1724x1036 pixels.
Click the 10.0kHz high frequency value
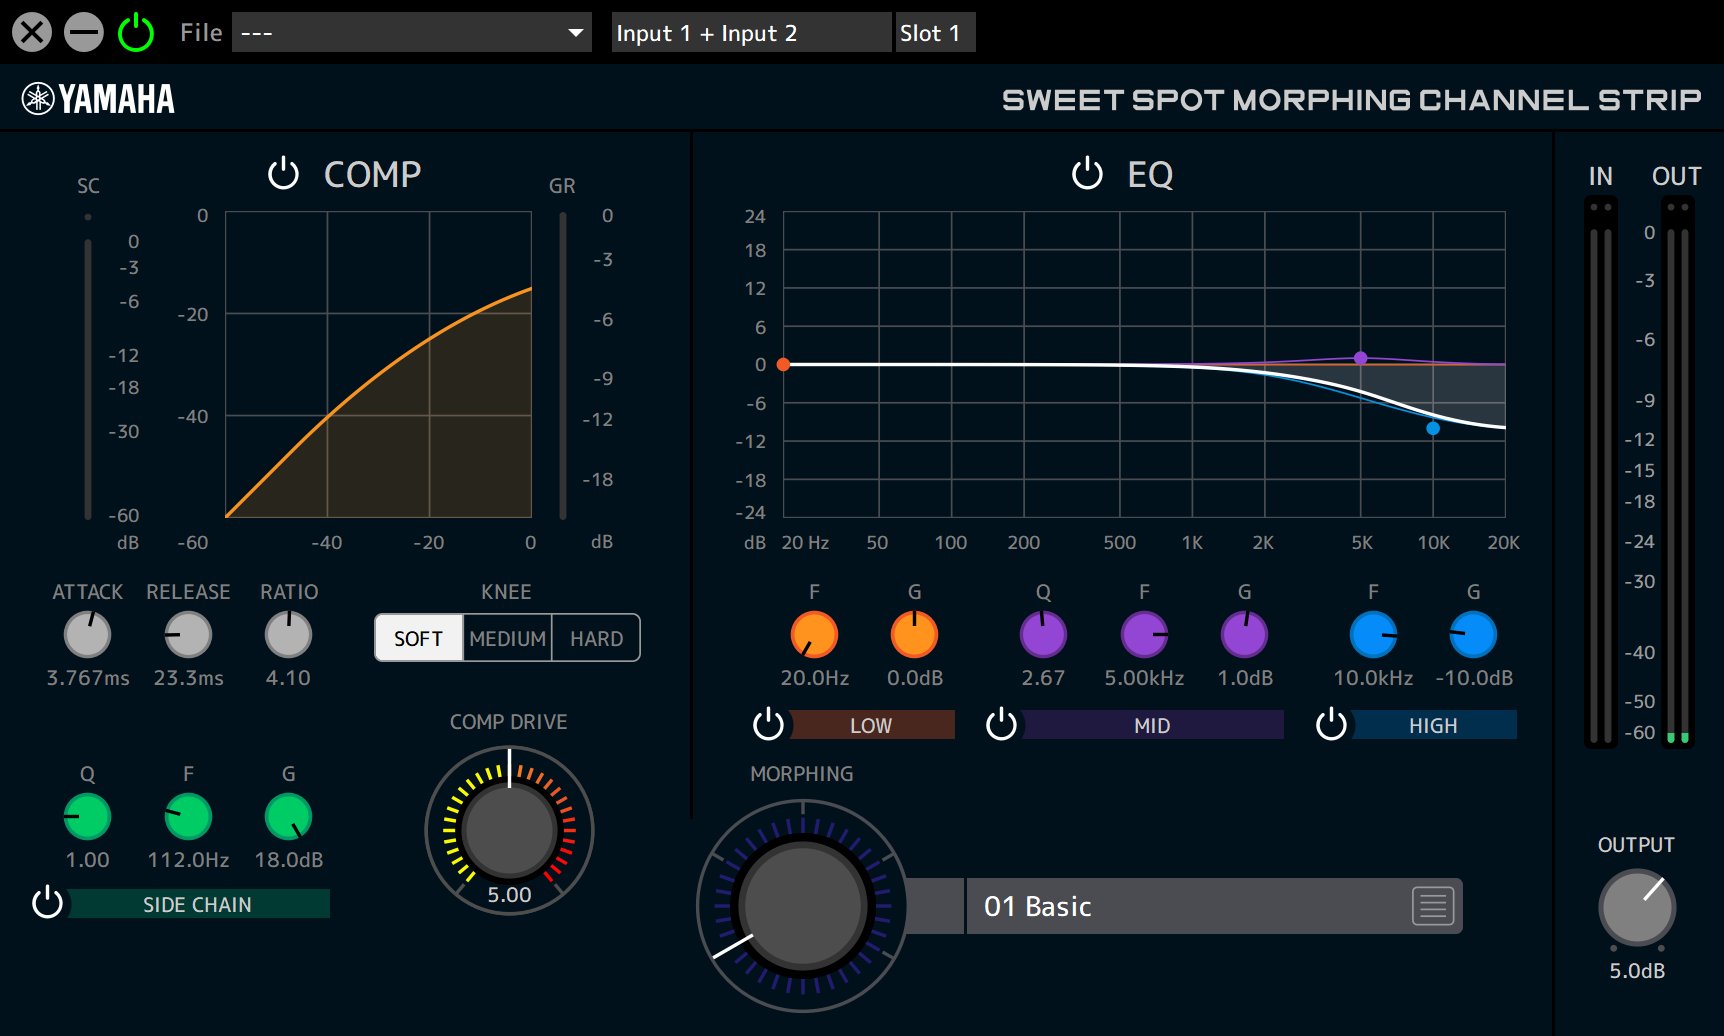click(x=1373, y=678)
